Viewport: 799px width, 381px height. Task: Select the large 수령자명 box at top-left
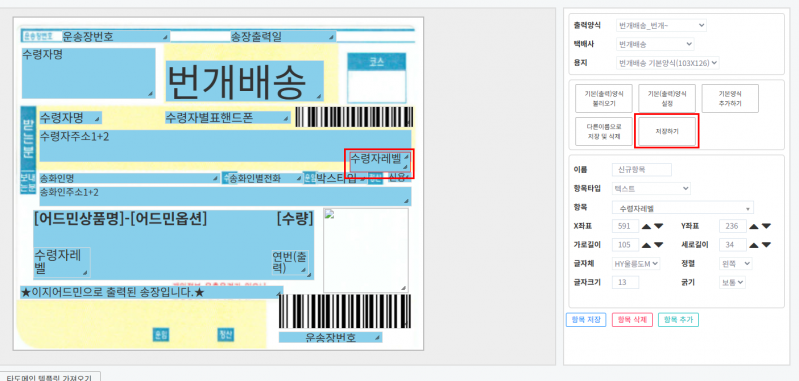click(88, 72)
